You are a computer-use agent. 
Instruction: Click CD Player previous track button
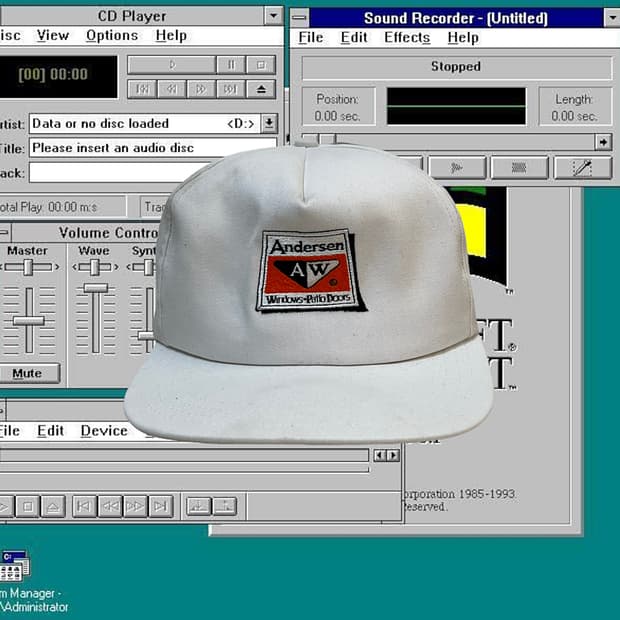[x=142, y=89]
